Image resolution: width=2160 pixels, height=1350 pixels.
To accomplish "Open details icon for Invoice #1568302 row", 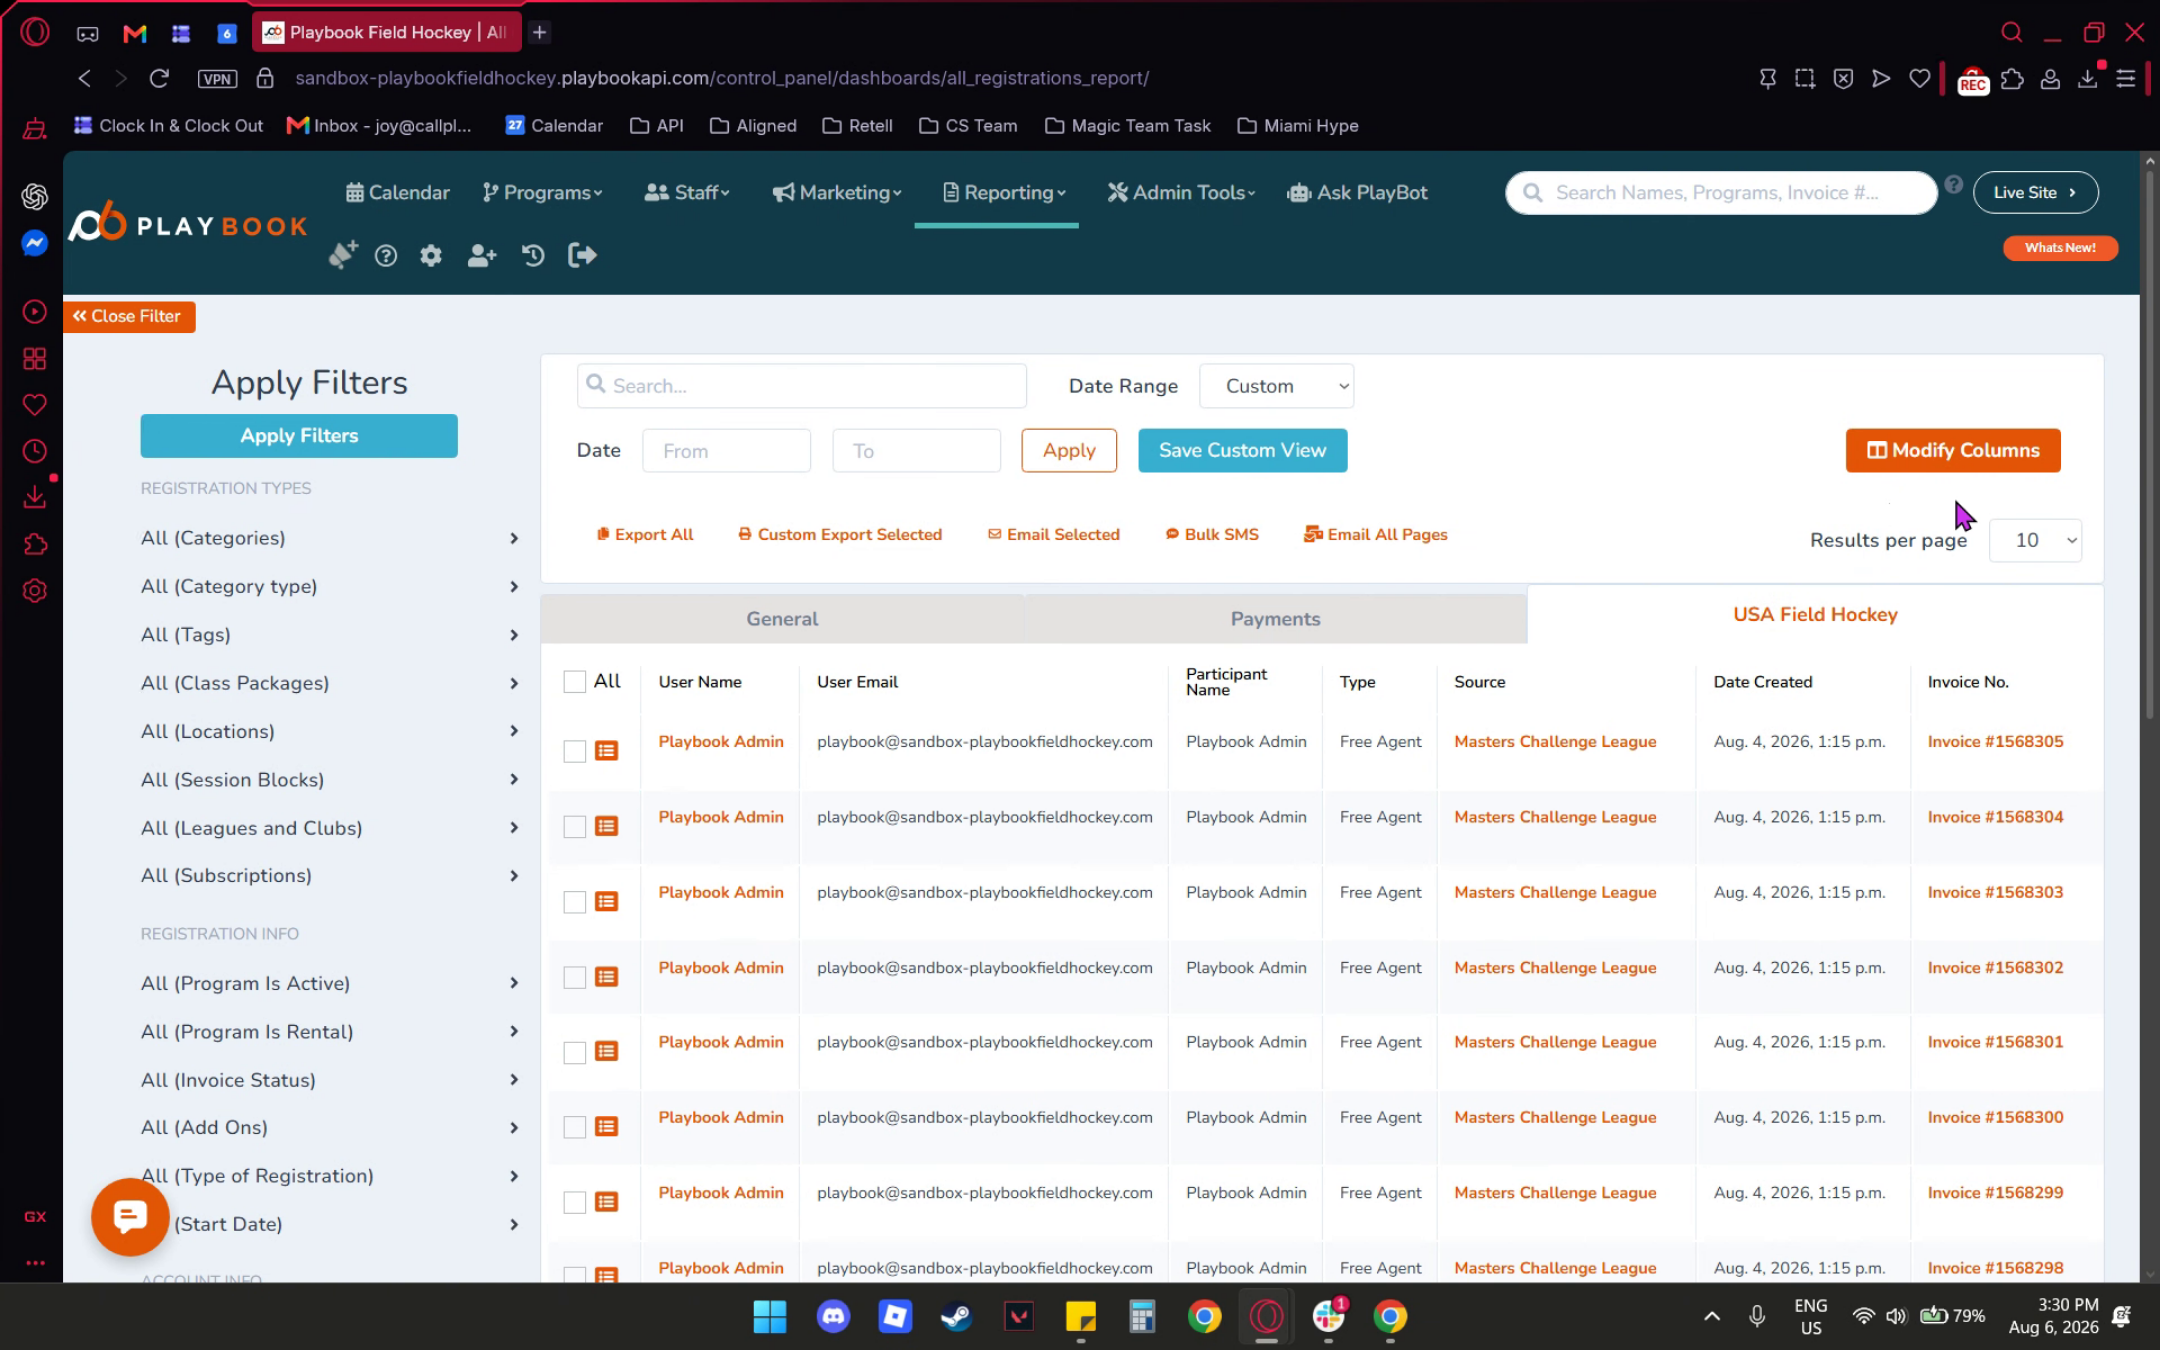I will click(x=606, y=977).
